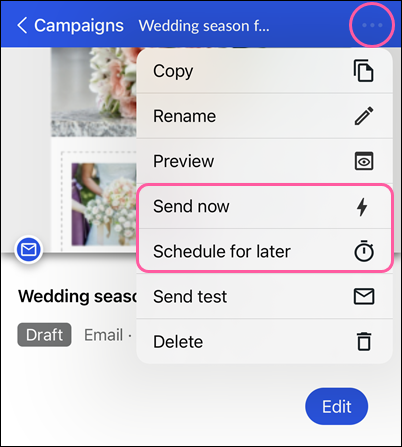The image size is (402, 447).
Task: Click the Email type label
Action: (104, 335)
